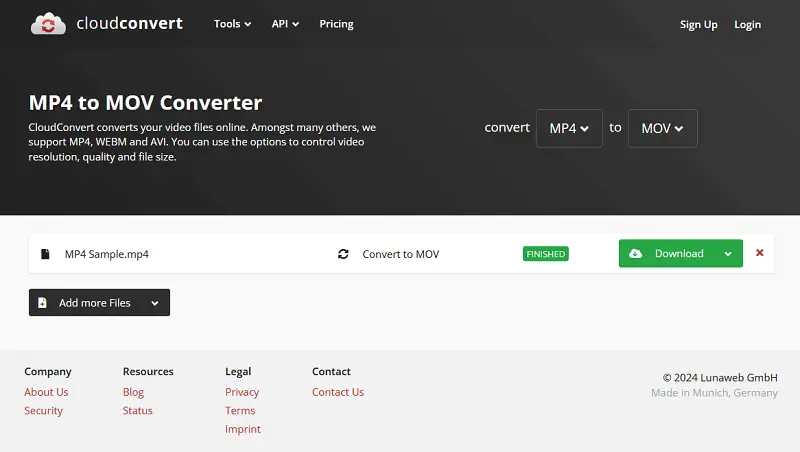Viewport: 800px width, 452px height.
Task: Click the Contact footer heading
Action: [x=331, y=371]
